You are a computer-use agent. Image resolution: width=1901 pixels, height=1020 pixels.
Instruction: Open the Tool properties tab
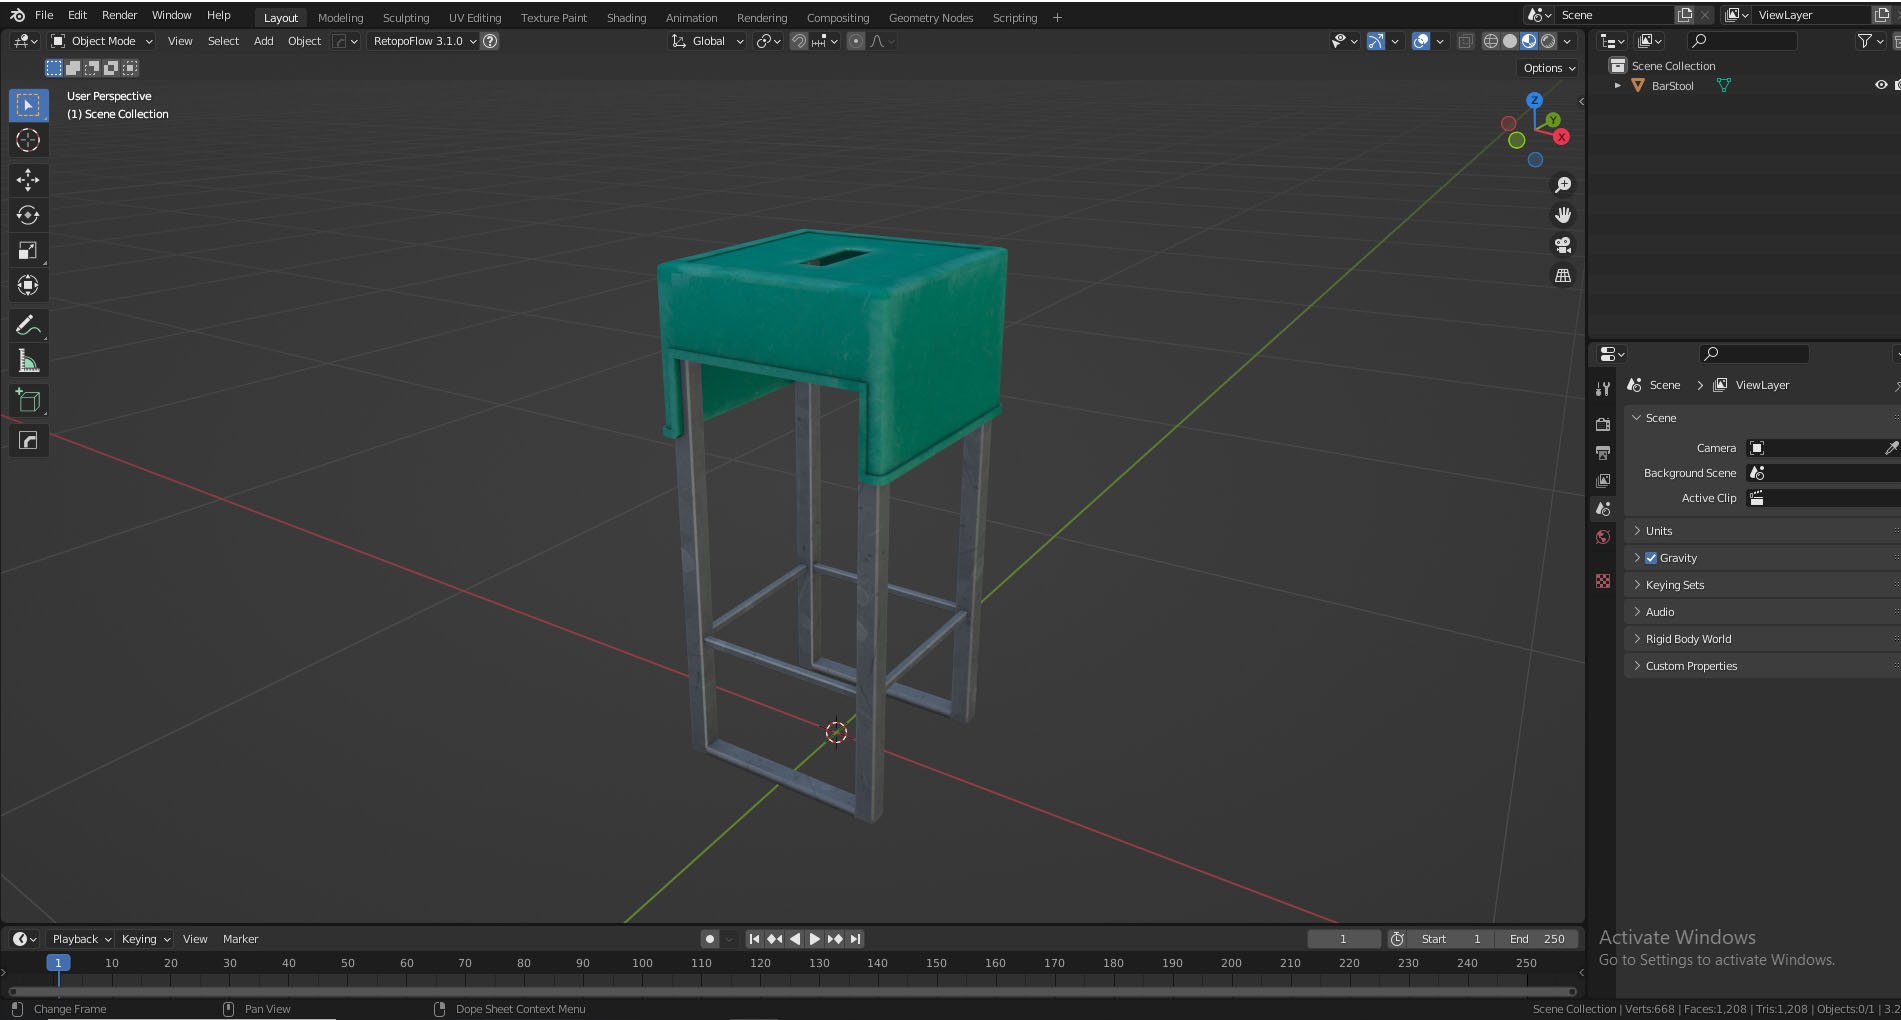tap(1603, 389)
